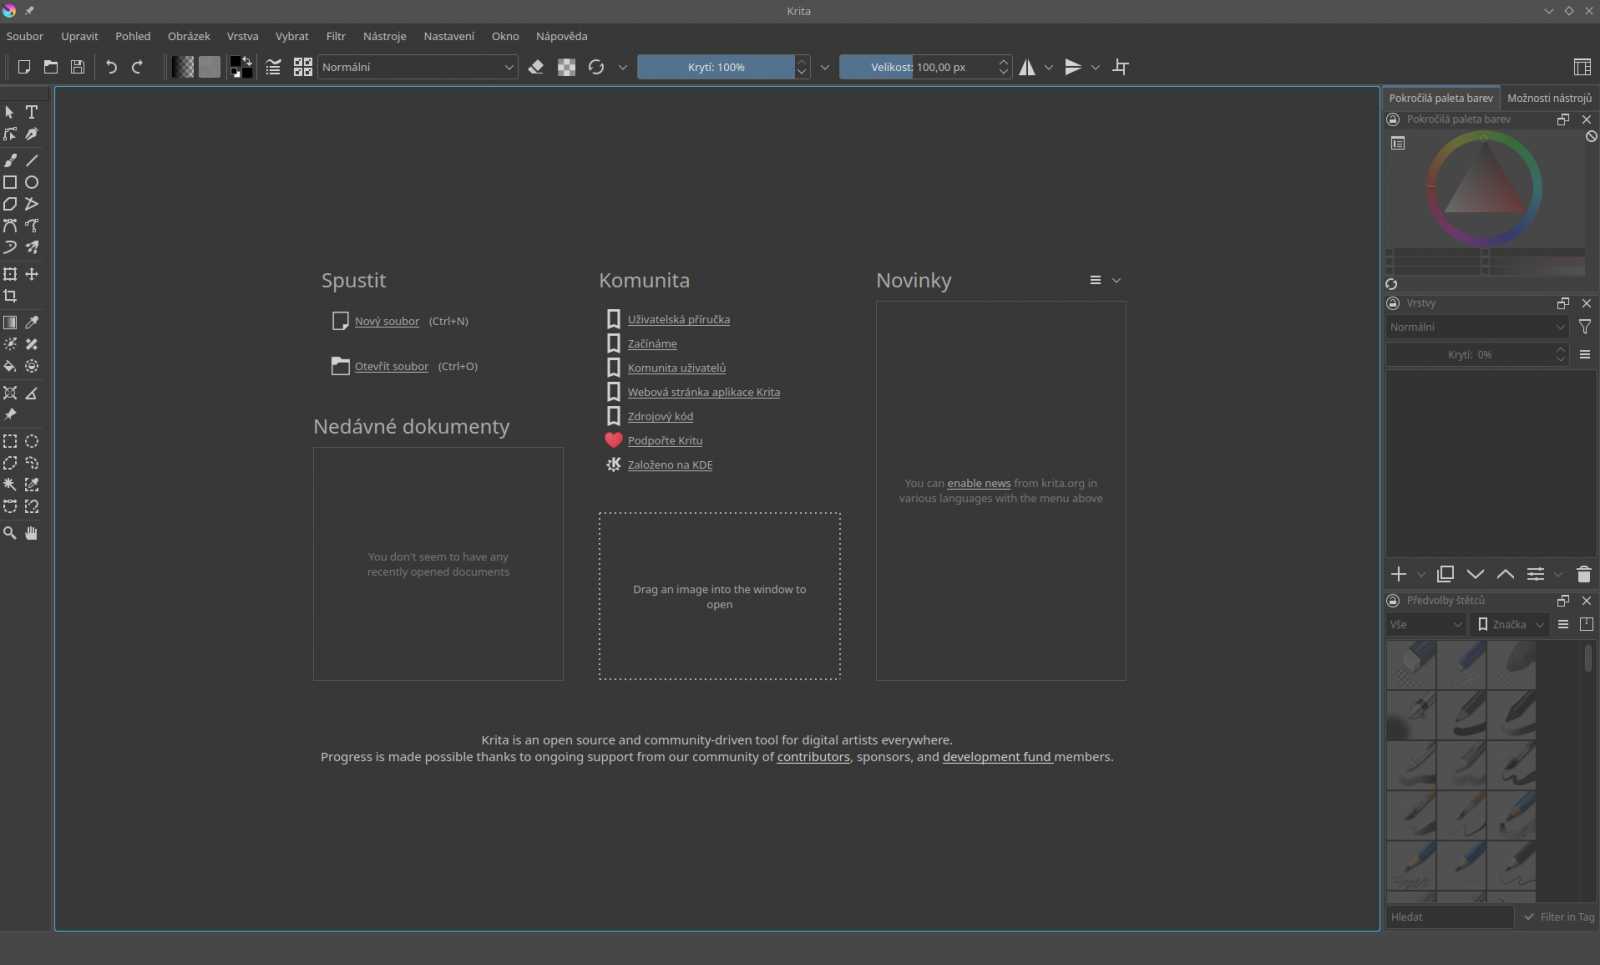Image resolution: width=1600 pixels, height=965 pixels.
Task: Select the Color Sampler eyedropper tool
Action: click(x=32, y=322)
